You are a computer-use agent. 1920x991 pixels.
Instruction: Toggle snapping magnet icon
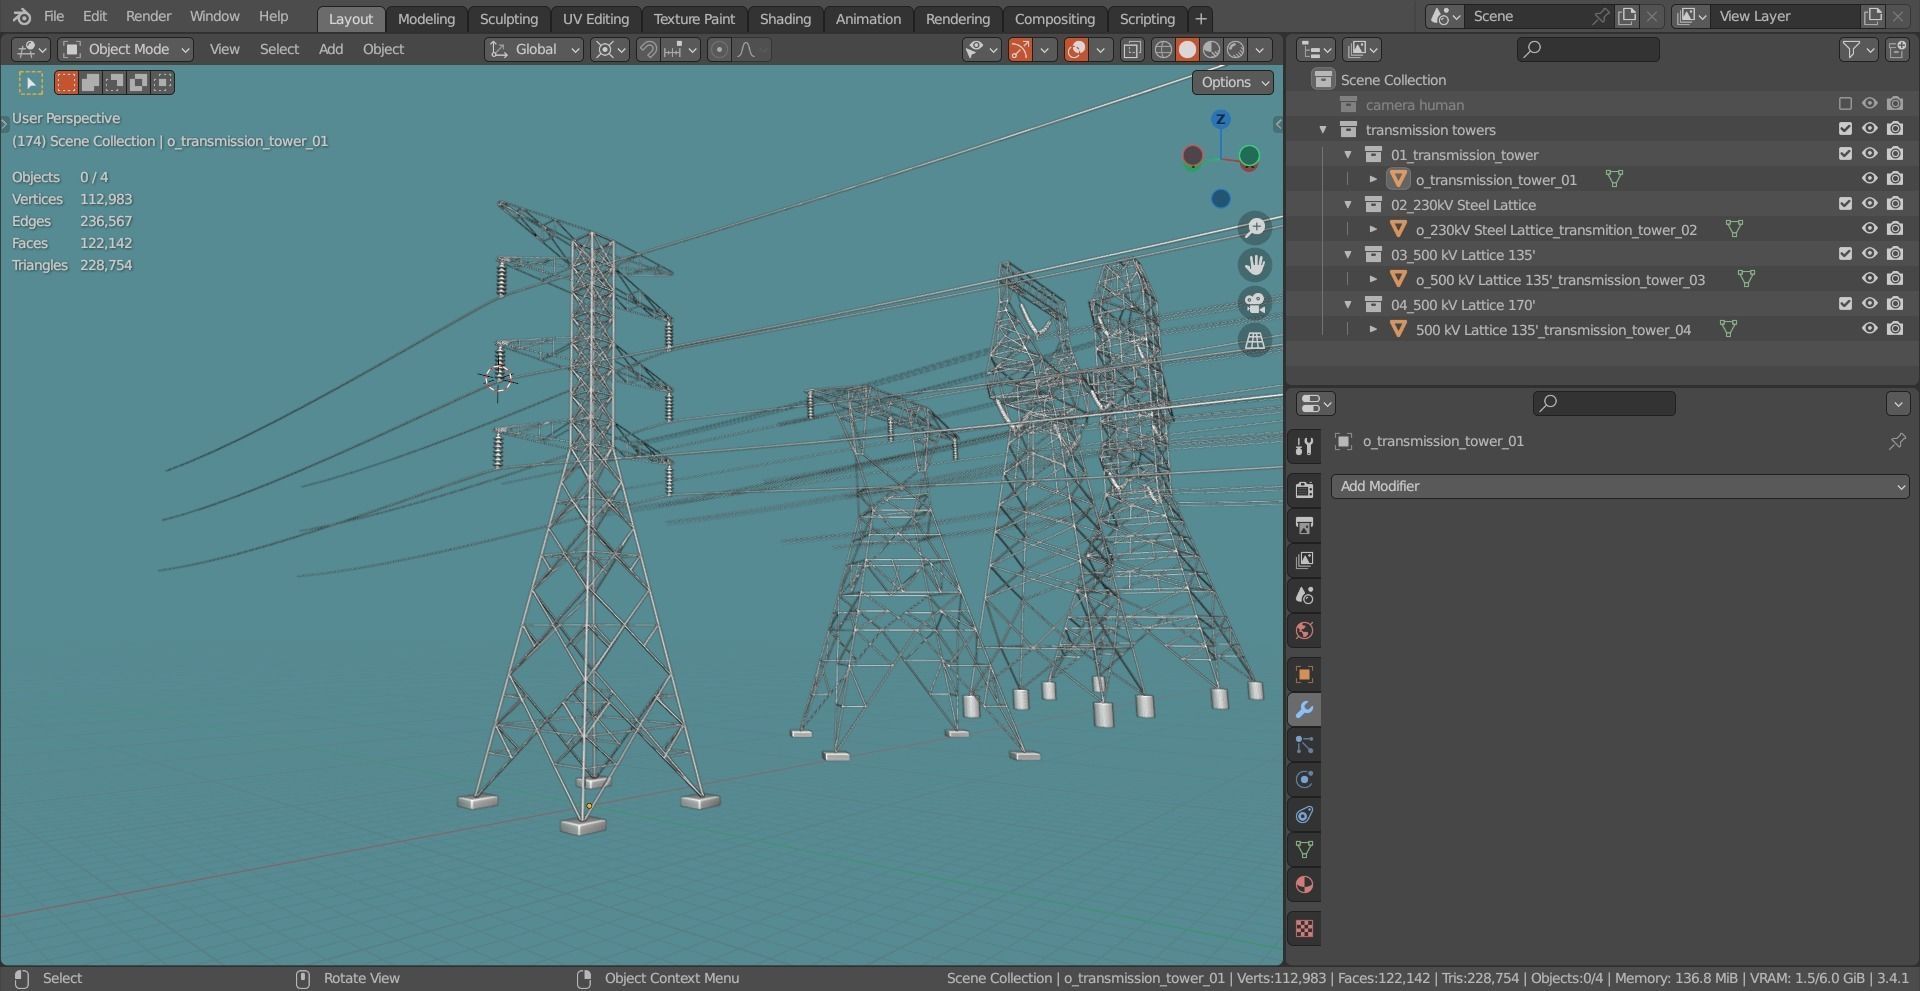648,49
